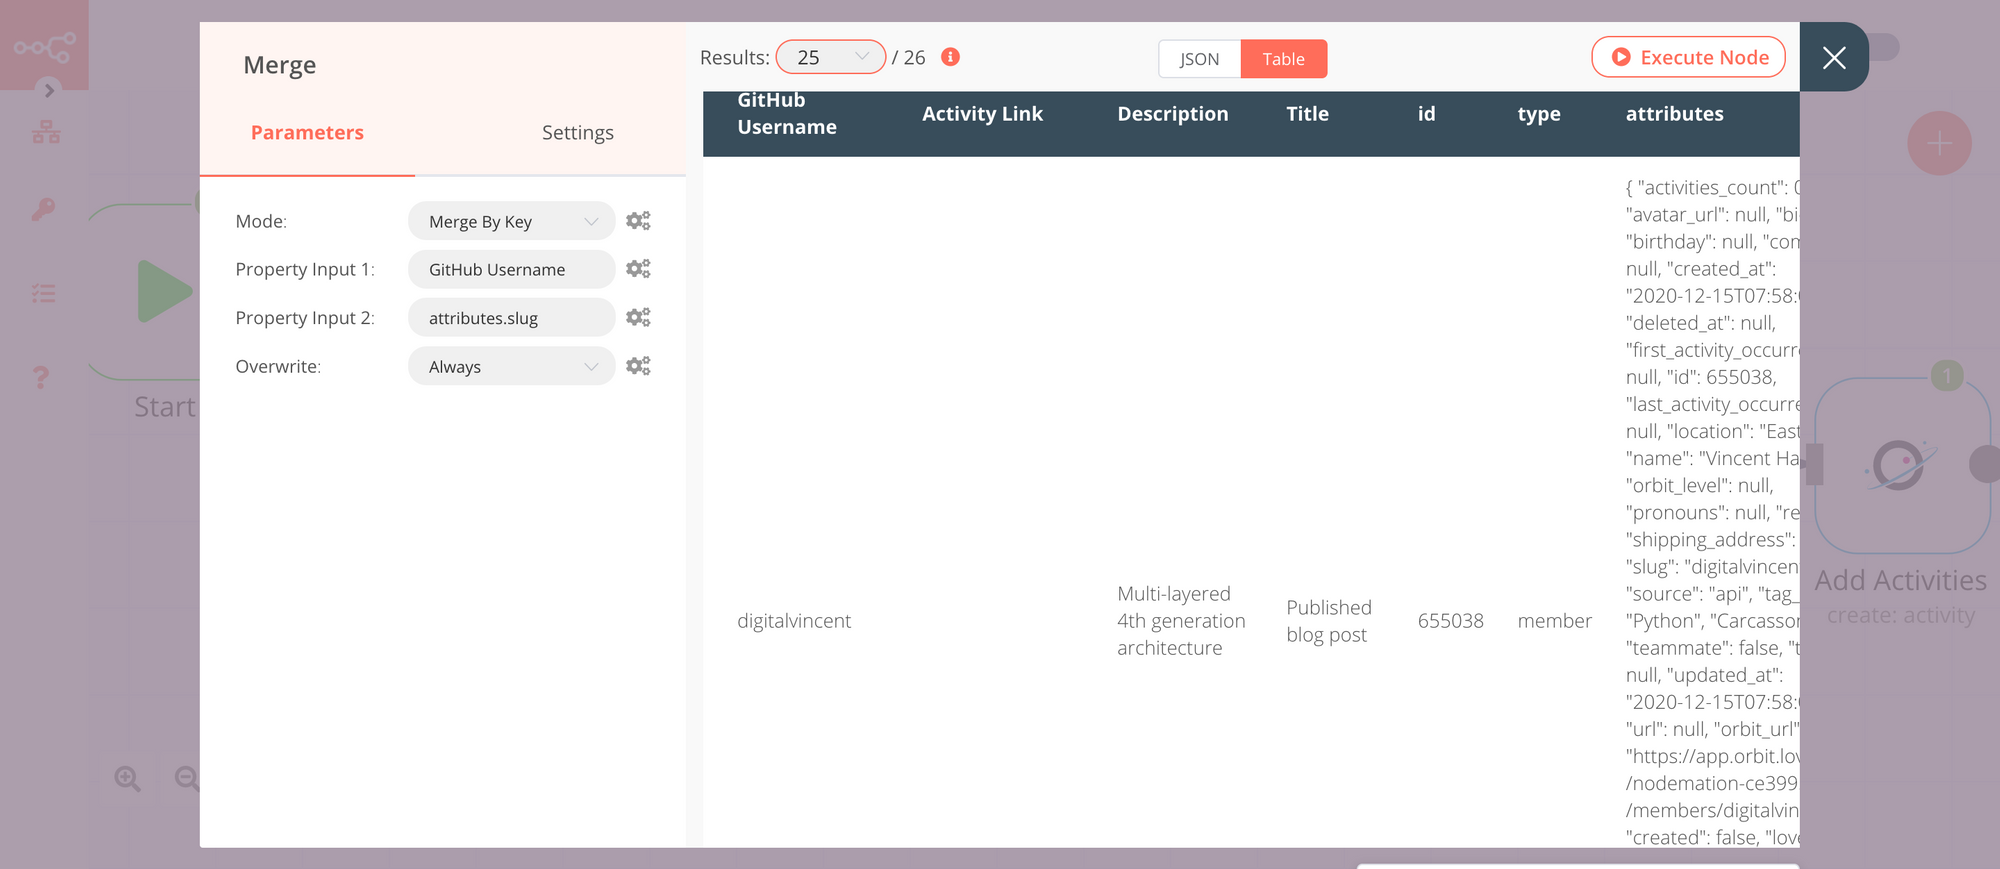Open the results count dropdown showing 25
The image size is (2000, 869).
830,57
